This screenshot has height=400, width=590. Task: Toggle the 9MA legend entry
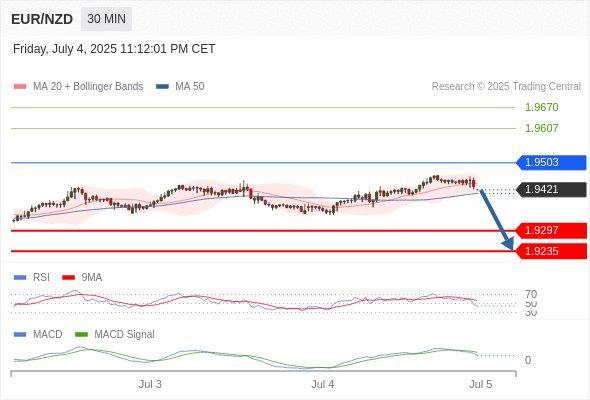coord(82,277)
